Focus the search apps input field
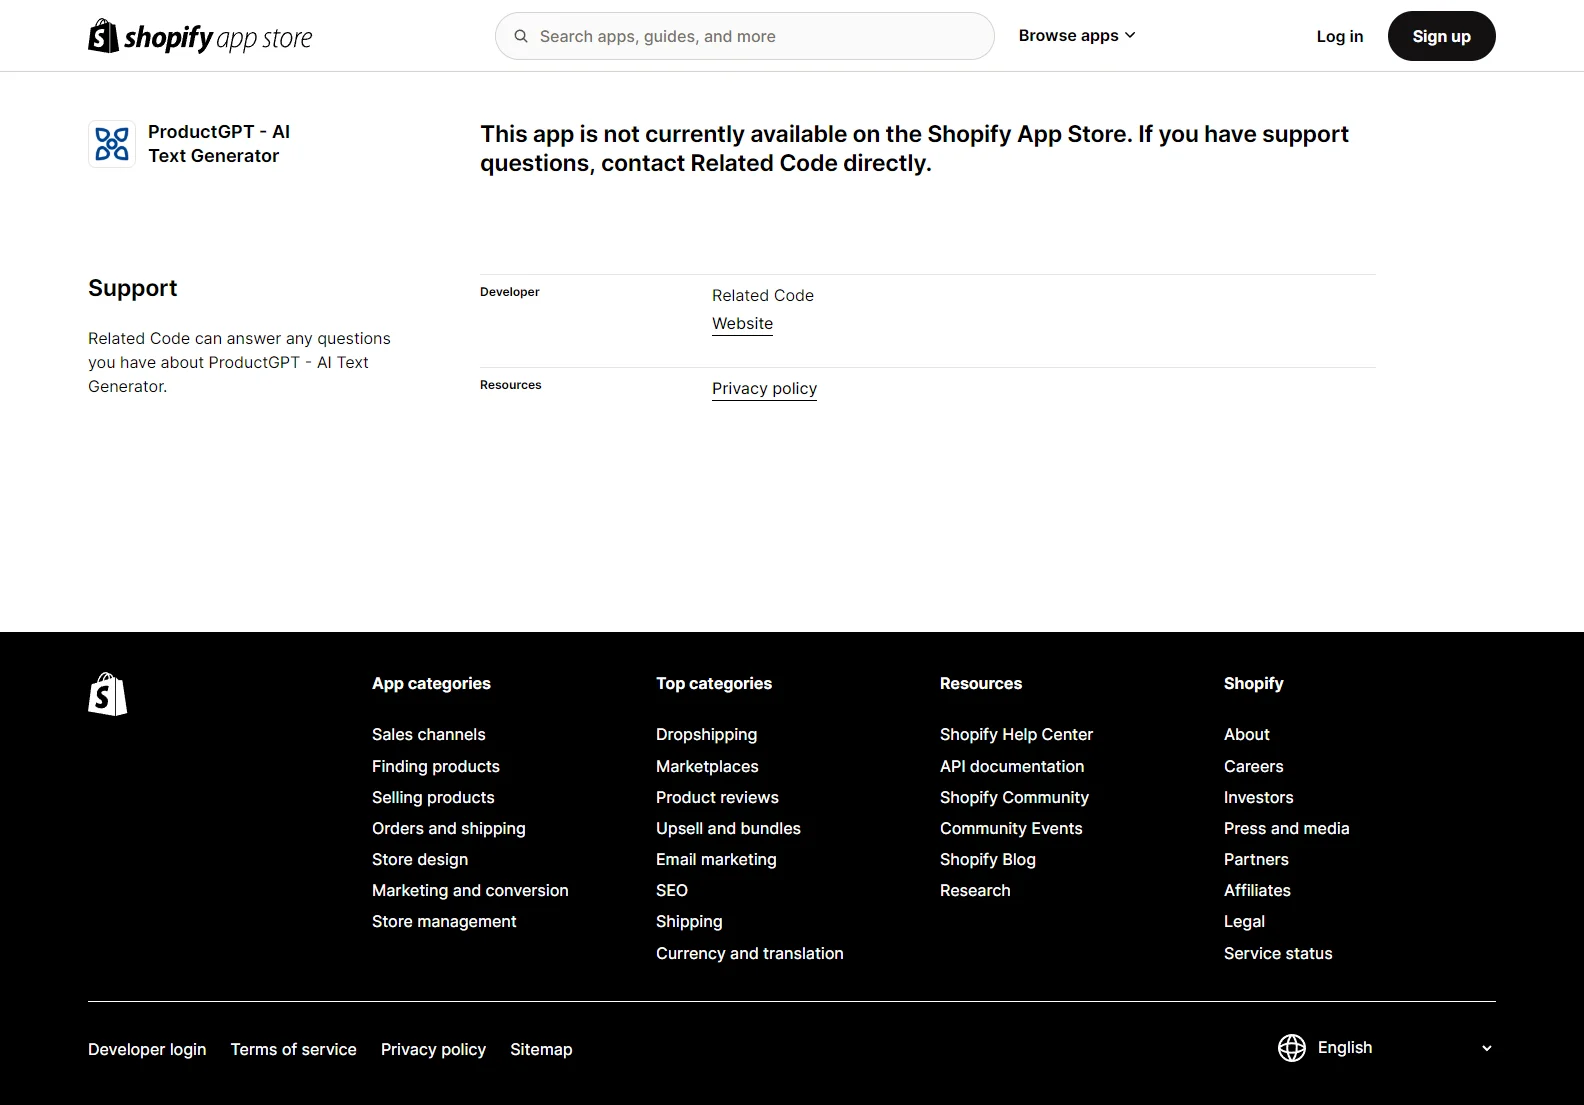 [745, 36]
